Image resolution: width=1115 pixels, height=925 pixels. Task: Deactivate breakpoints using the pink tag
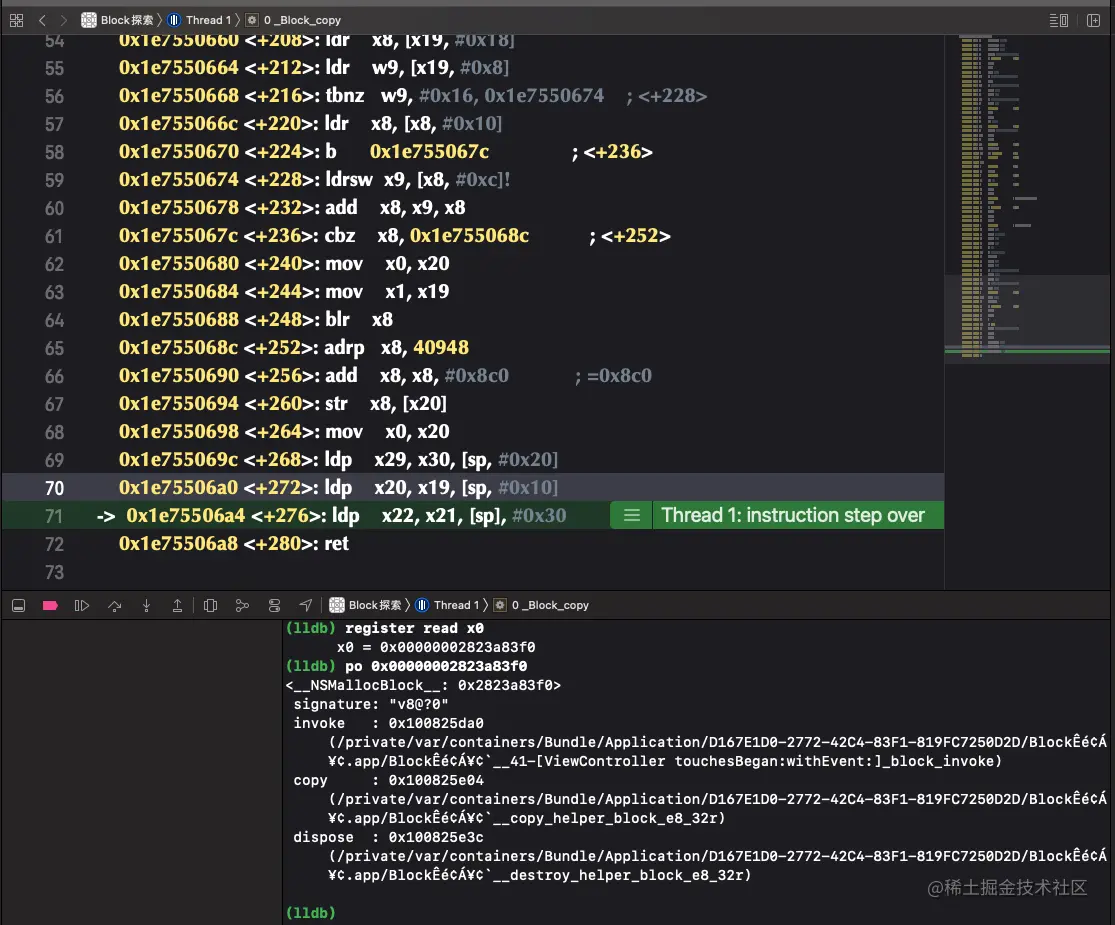pos(50,605)
